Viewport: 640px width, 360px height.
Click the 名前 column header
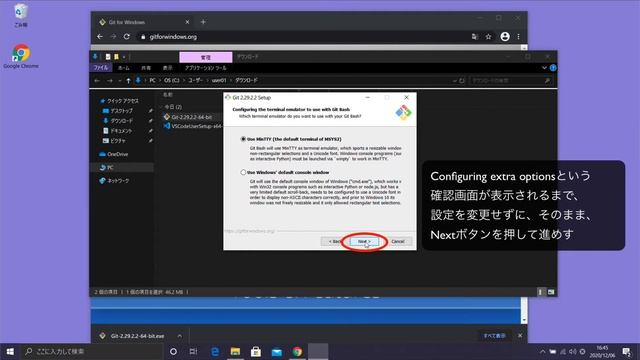coord(168,95)
